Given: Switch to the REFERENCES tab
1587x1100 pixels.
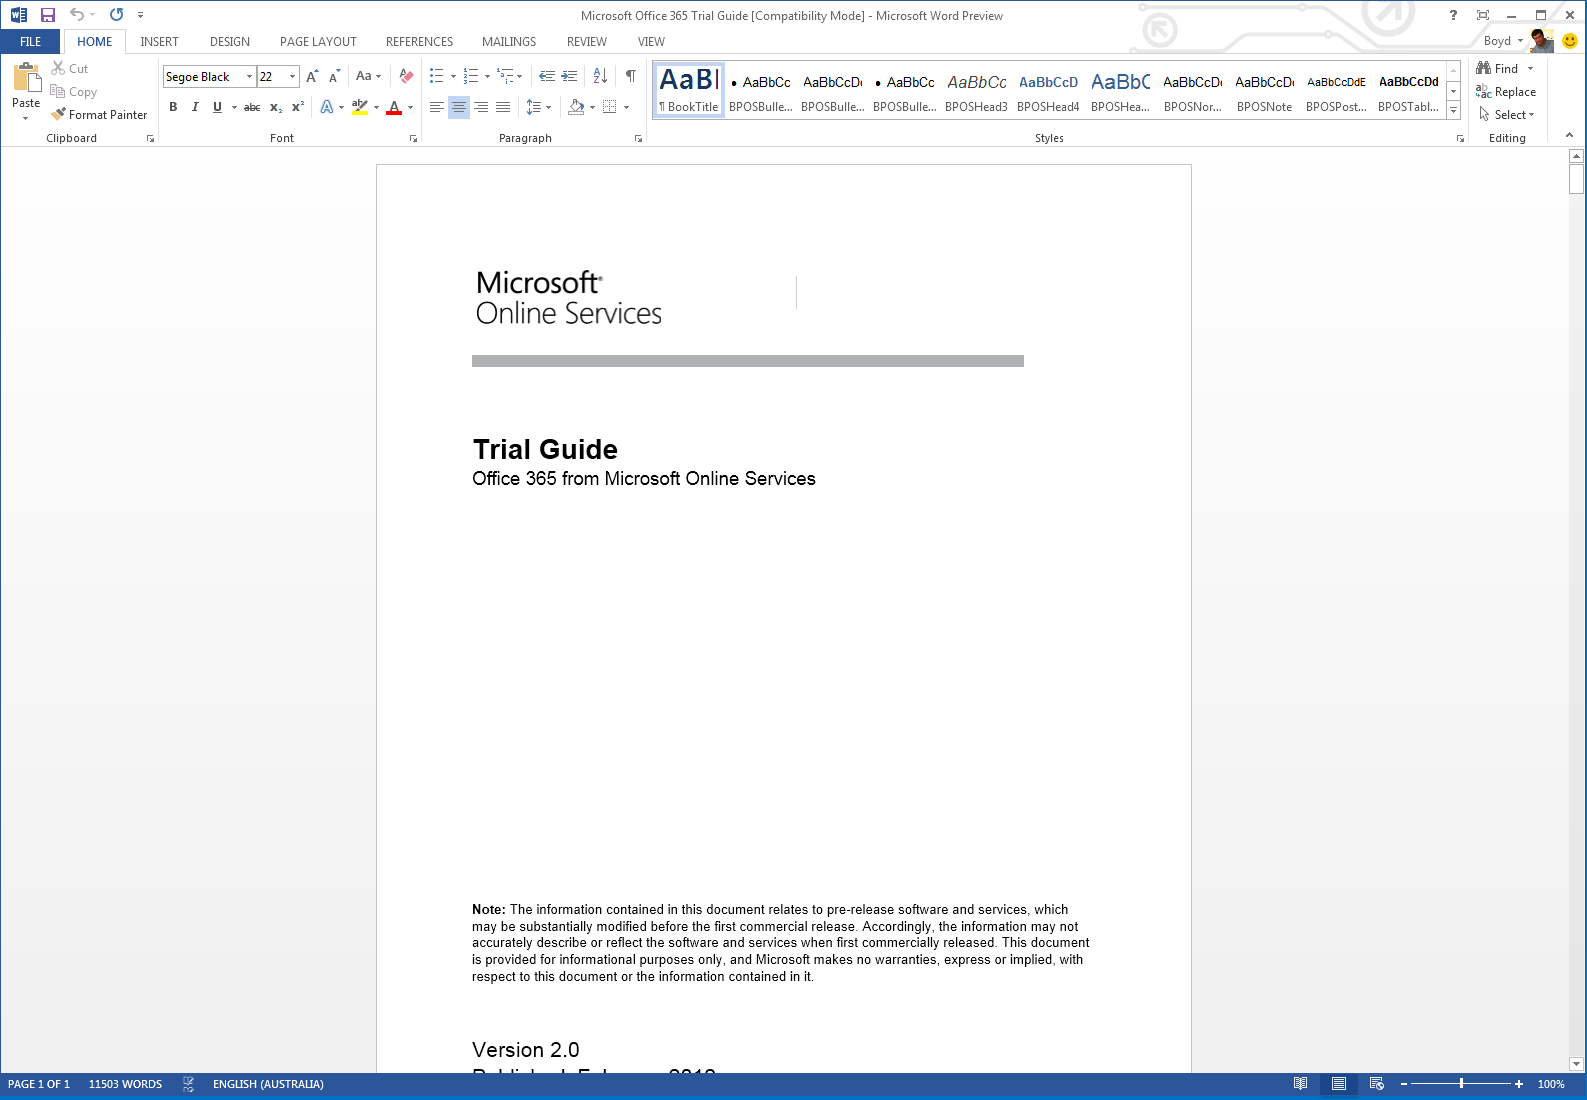Looking at the screenshot, I should coord(419,41).
